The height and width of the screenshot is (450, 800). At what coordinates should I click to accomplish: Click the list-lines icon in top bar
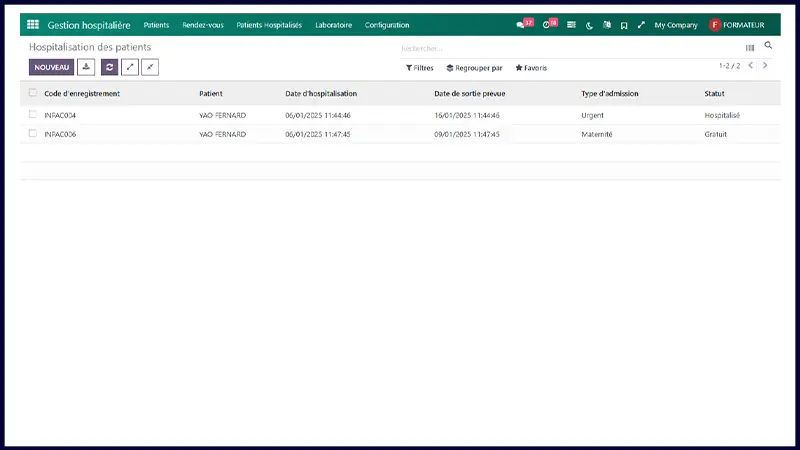coord(571,24)
